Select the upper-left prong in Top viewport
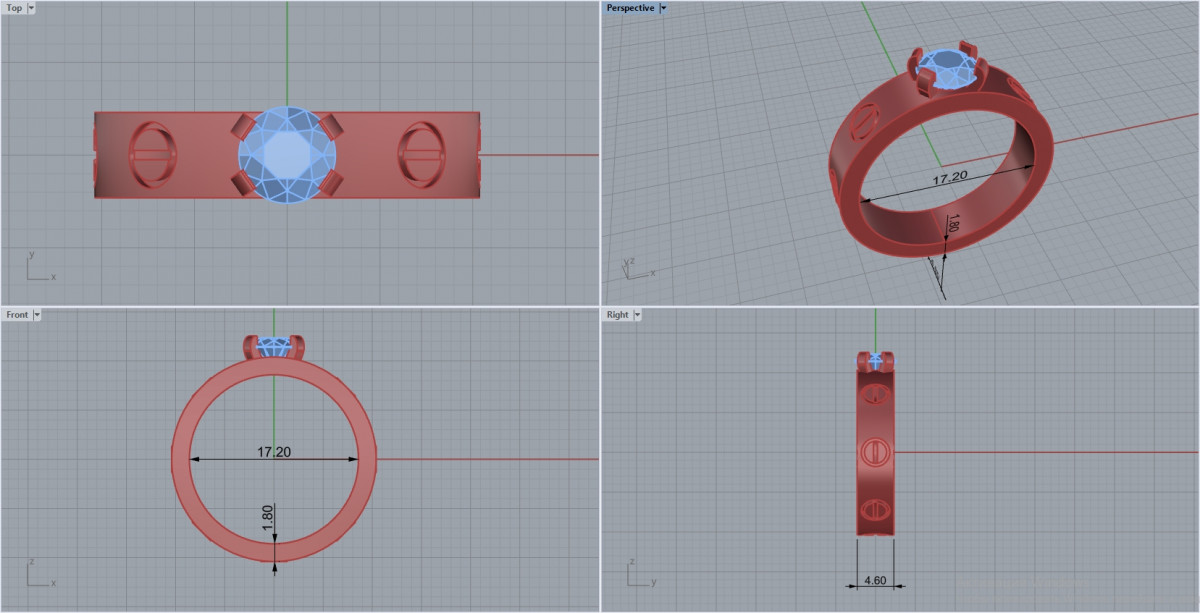Viewport: 1200px width, 613px height. 244,127
